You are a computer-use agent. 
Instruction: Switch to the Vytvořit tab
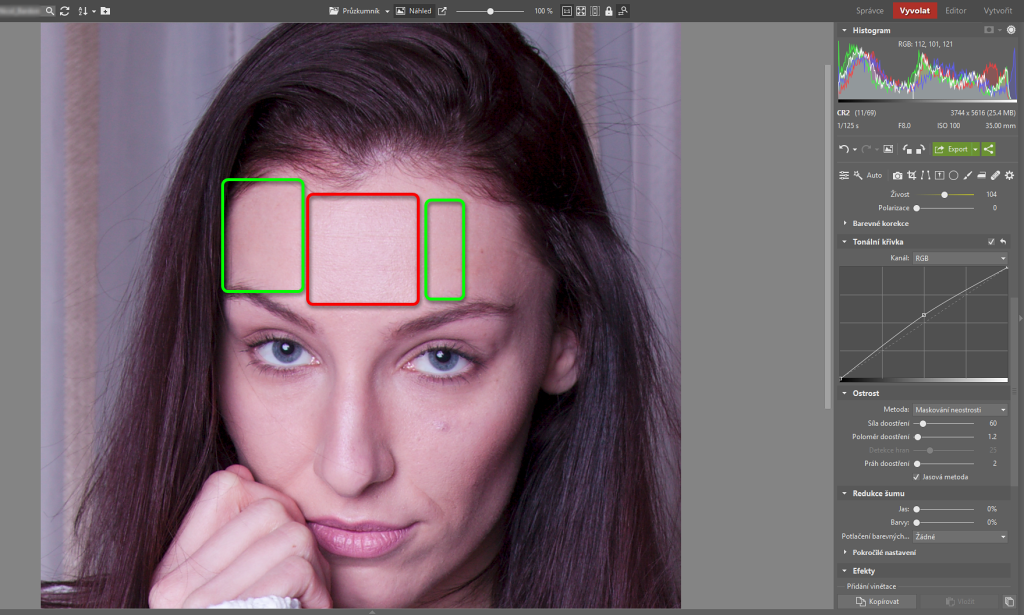pos(997,10)
